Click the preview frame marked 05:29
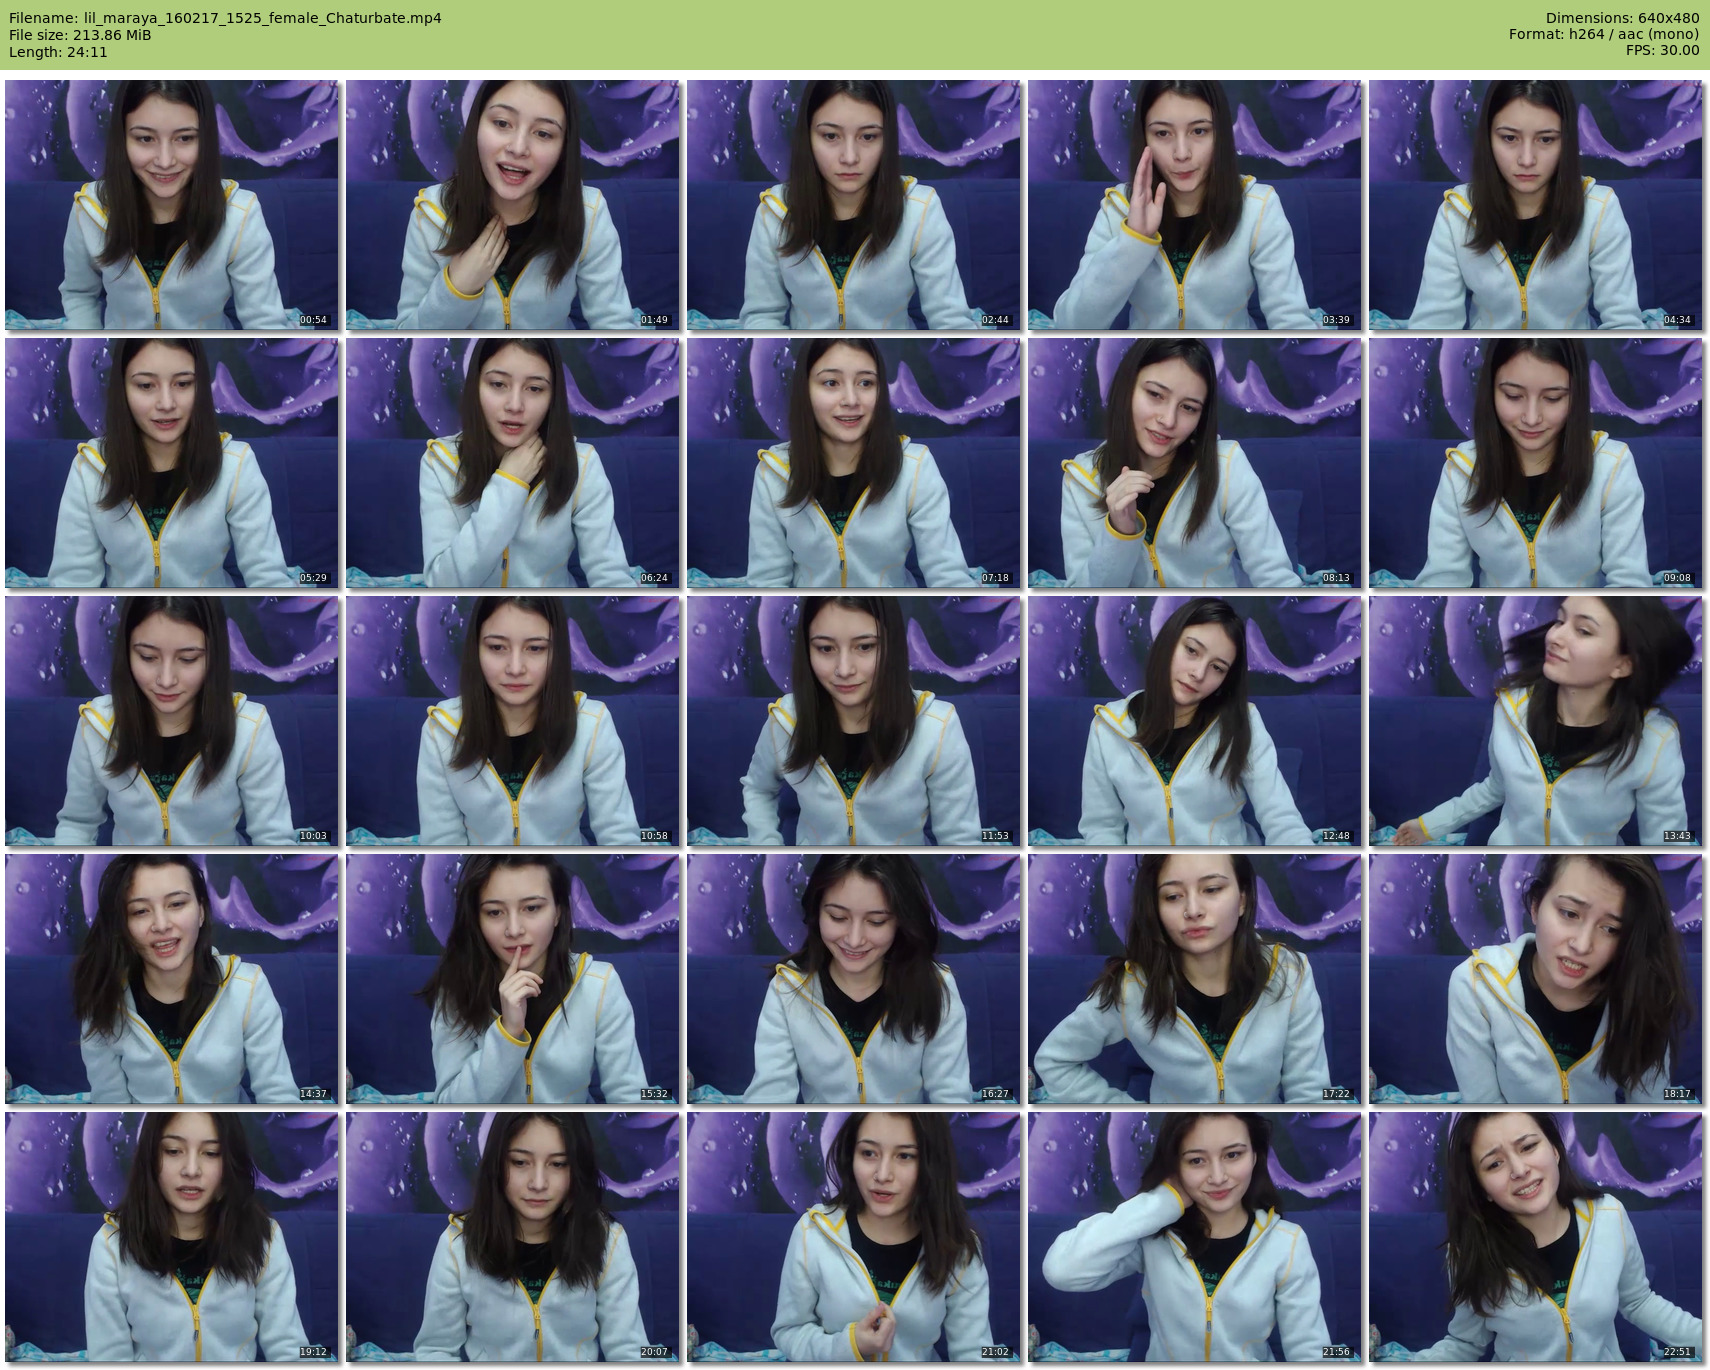The image size is (1710, 1370). pyautogui.click(x=171, y=463)
